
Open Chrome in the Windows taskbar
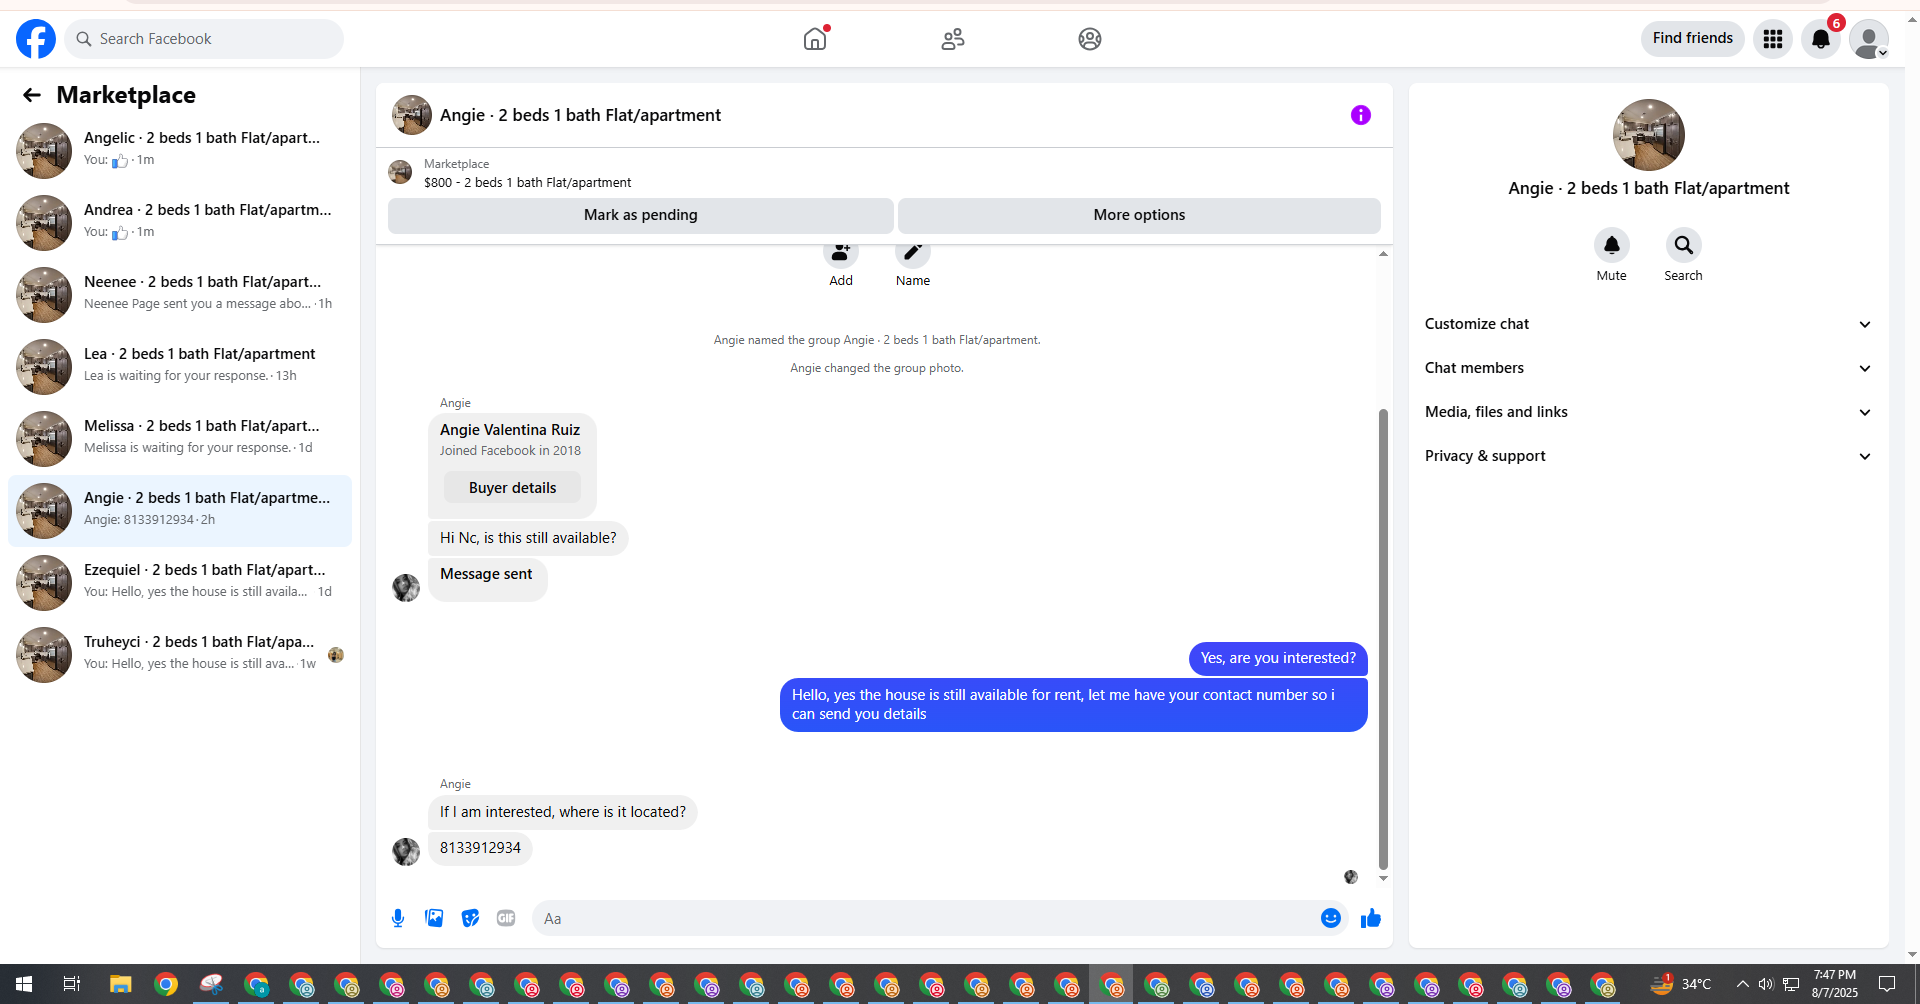click(166, 985)
